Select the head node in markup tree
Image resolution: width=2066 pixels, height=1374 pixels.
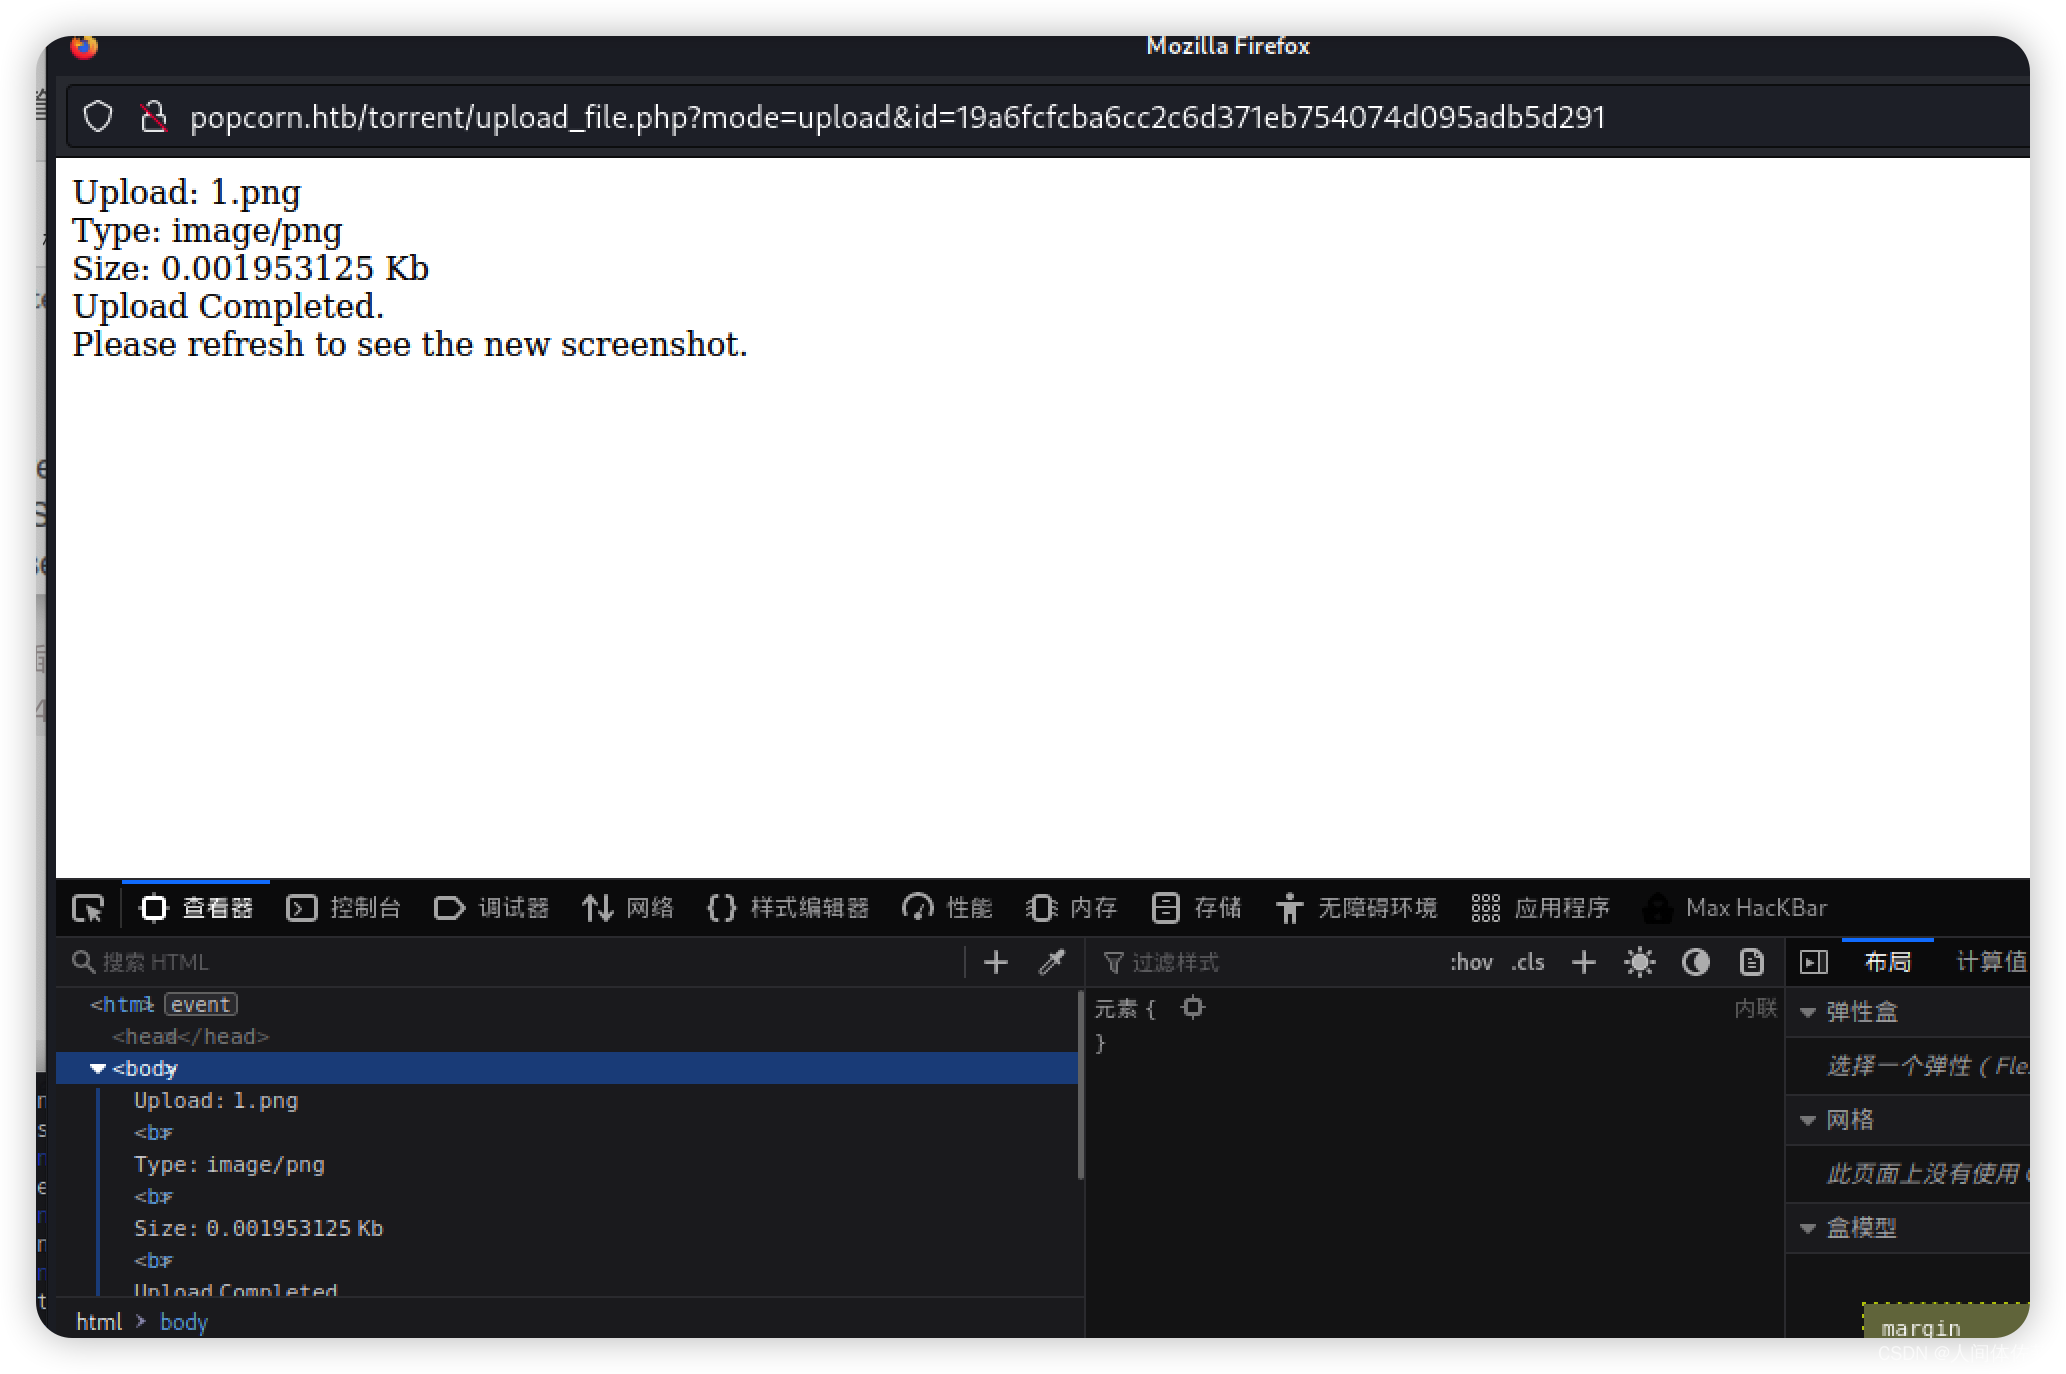pyautogui.click(x=190, y=1036)
